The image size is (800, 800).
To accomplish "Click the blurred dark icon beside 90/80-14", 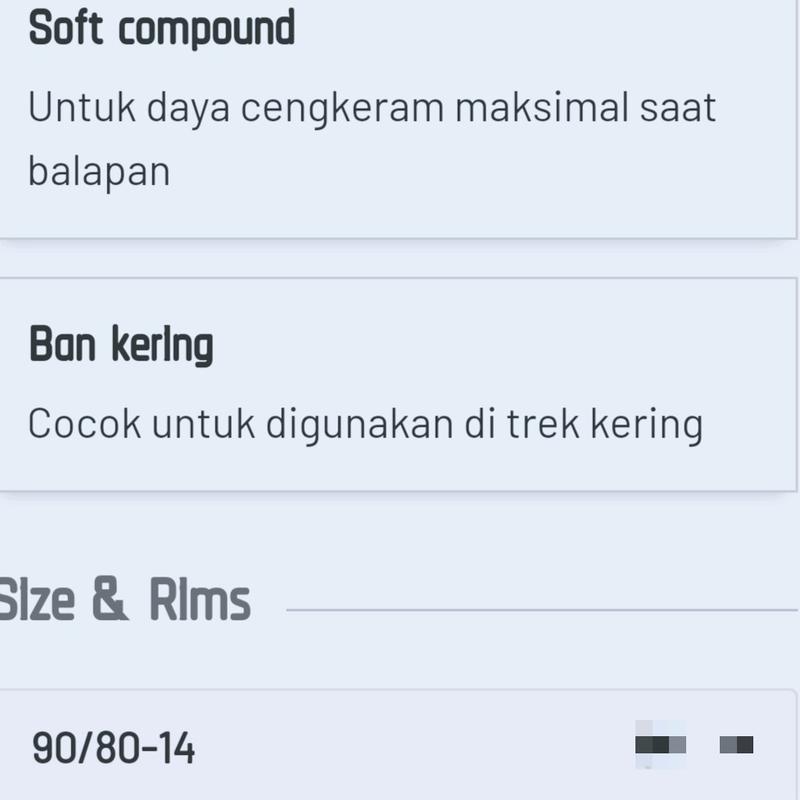I will click(660, 745).
